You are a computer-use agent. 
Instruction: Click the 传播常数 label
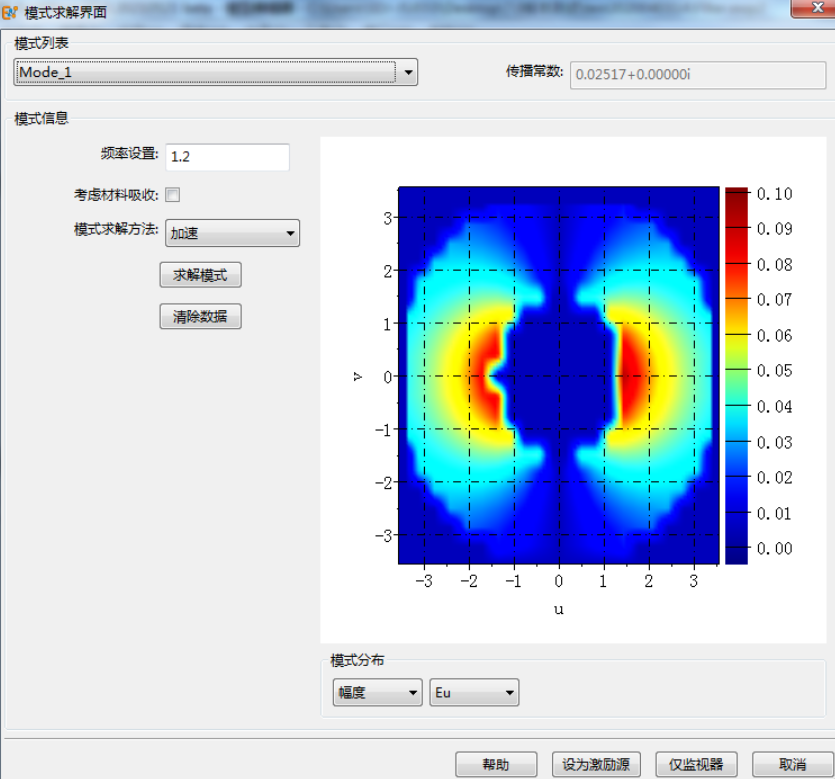click(x=534, y=71)
